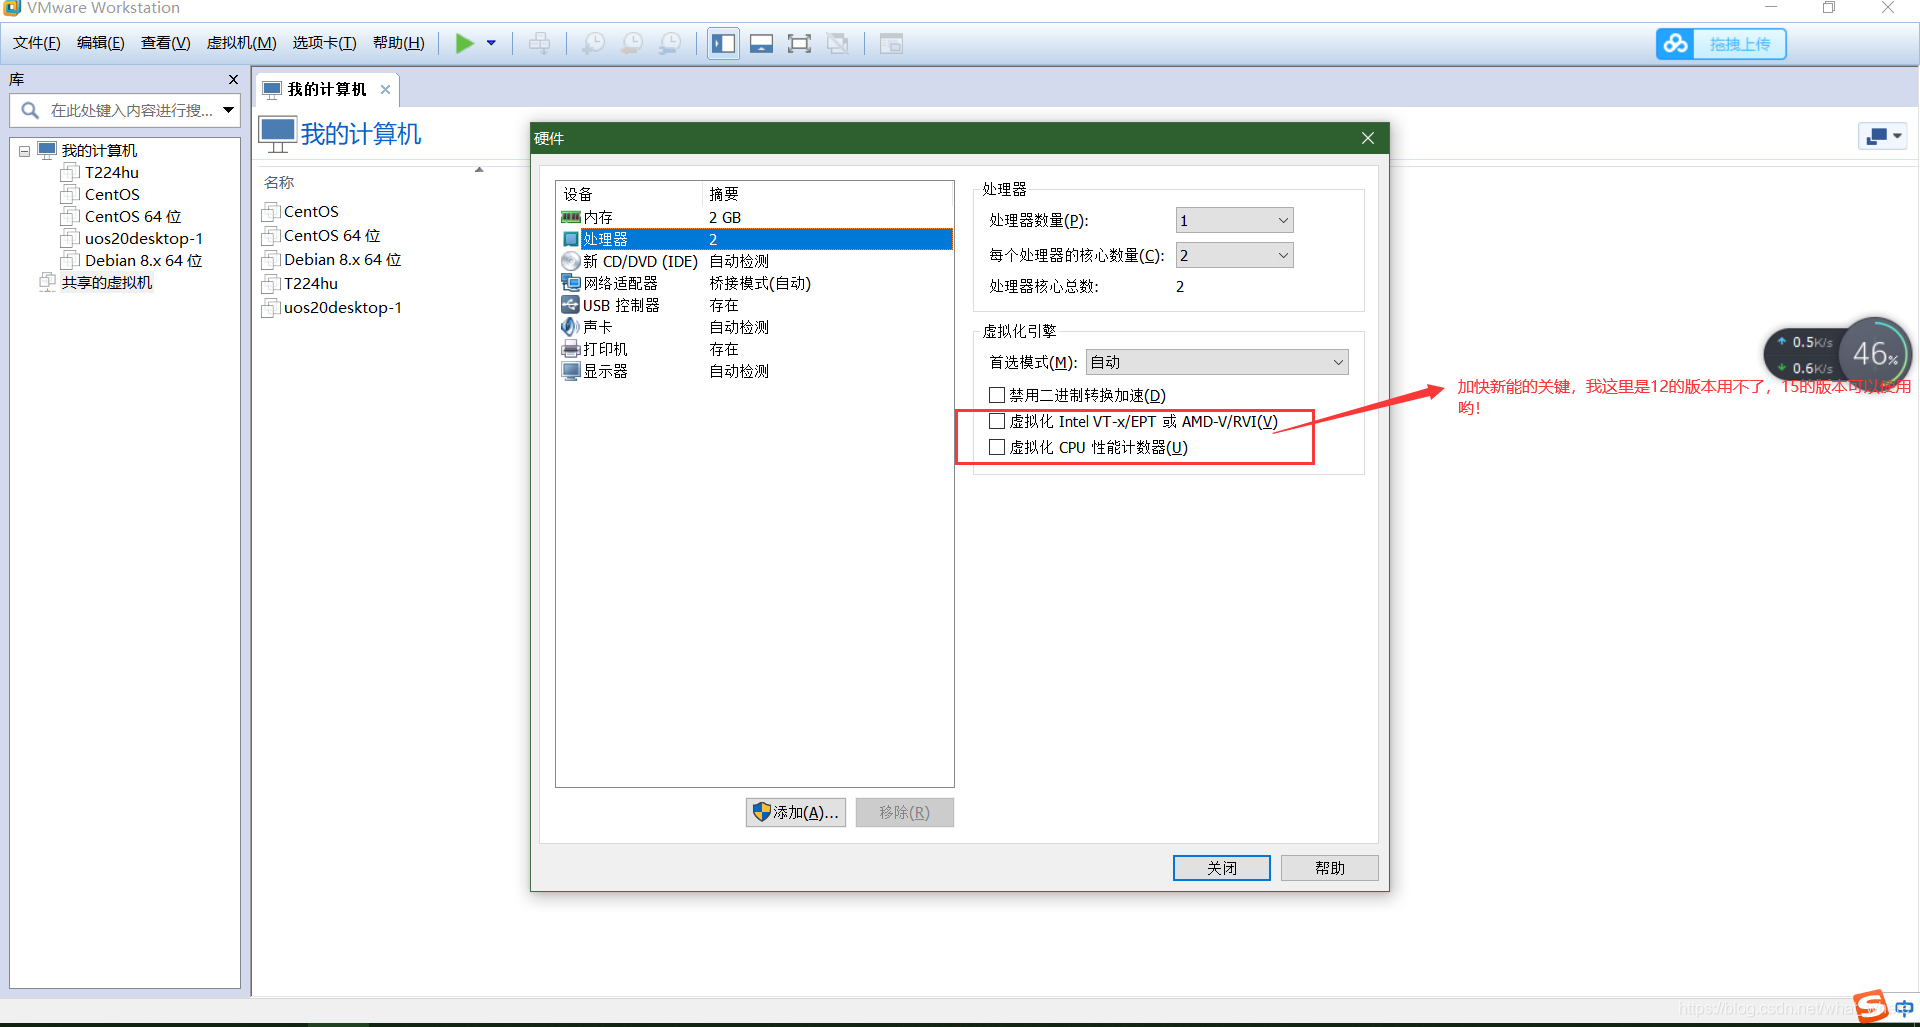Toggle 禁用二进制转换加速 checkbox
This screenshot has height=1027, width=1920.
pyautogui.click(x=997, y=395)
